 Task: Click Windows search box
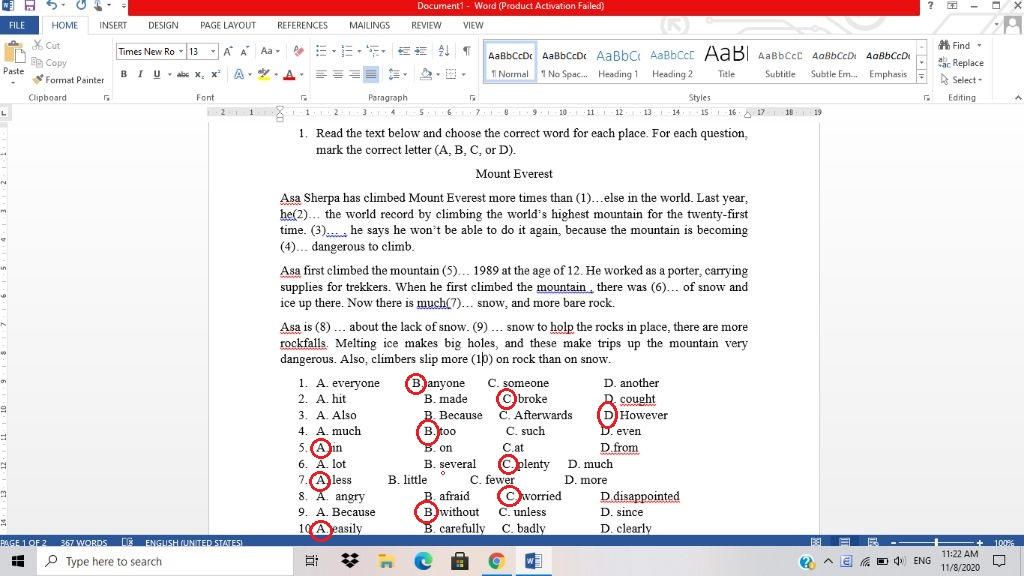165,561
